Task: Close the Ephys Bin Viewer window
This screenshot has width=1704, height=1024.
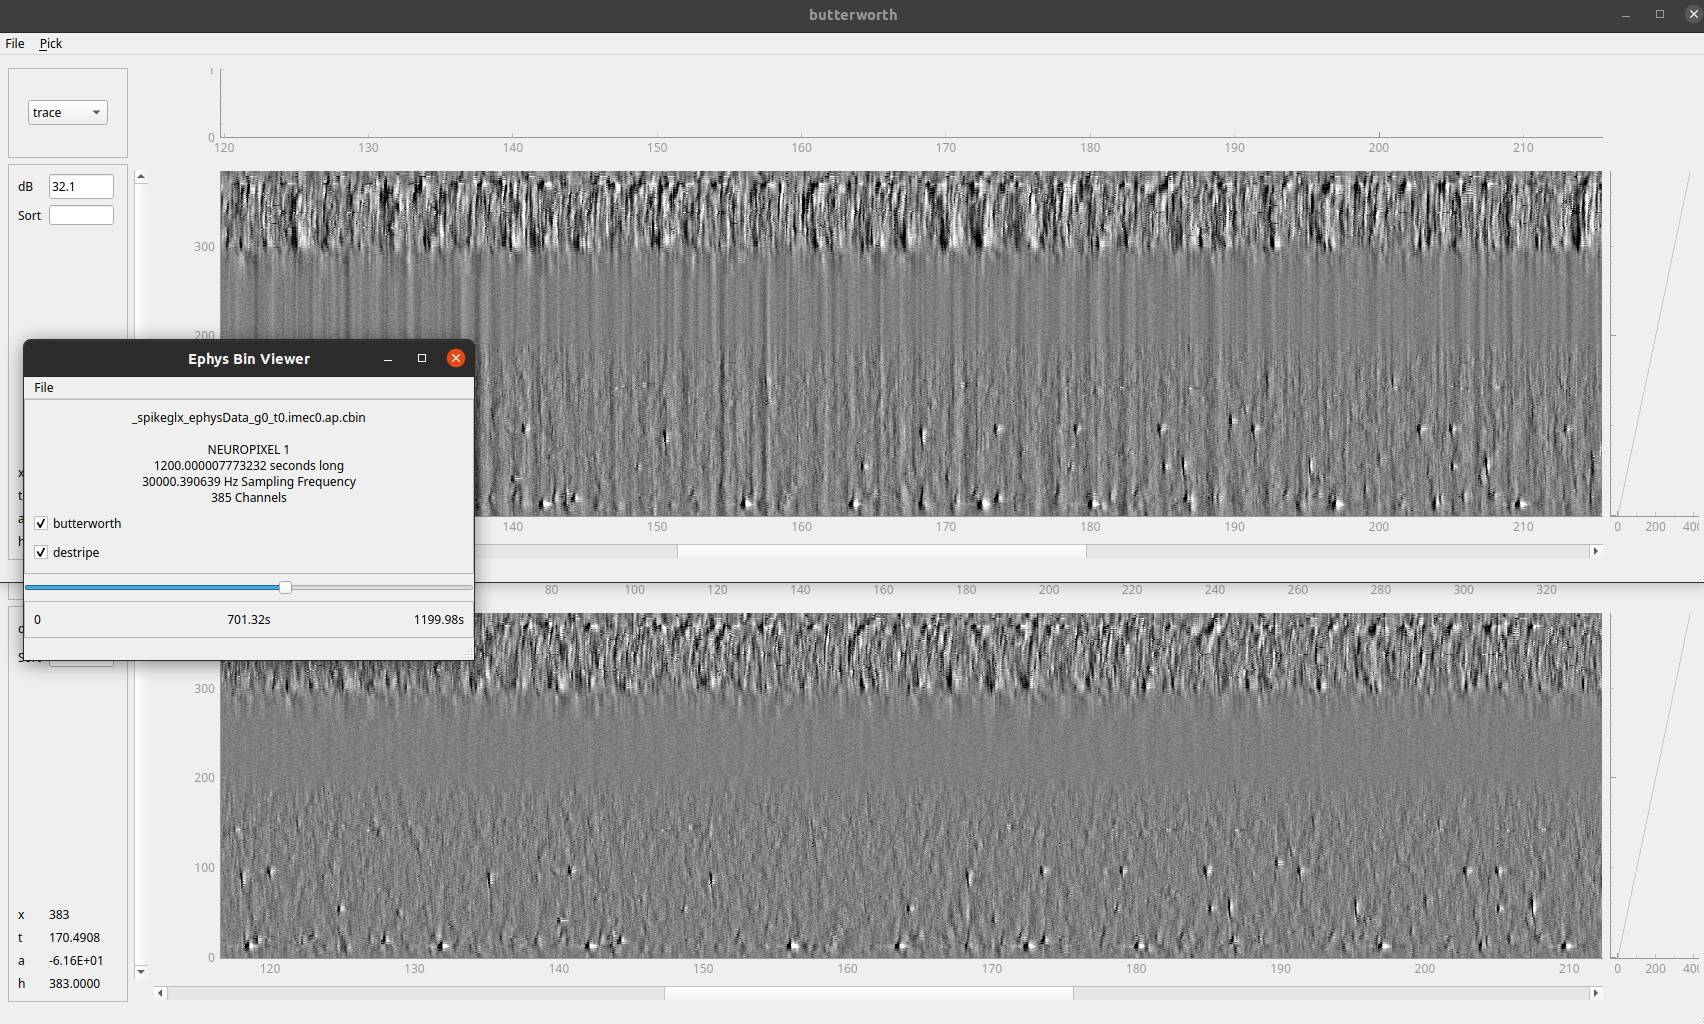Action: click(x=456, y=358)
